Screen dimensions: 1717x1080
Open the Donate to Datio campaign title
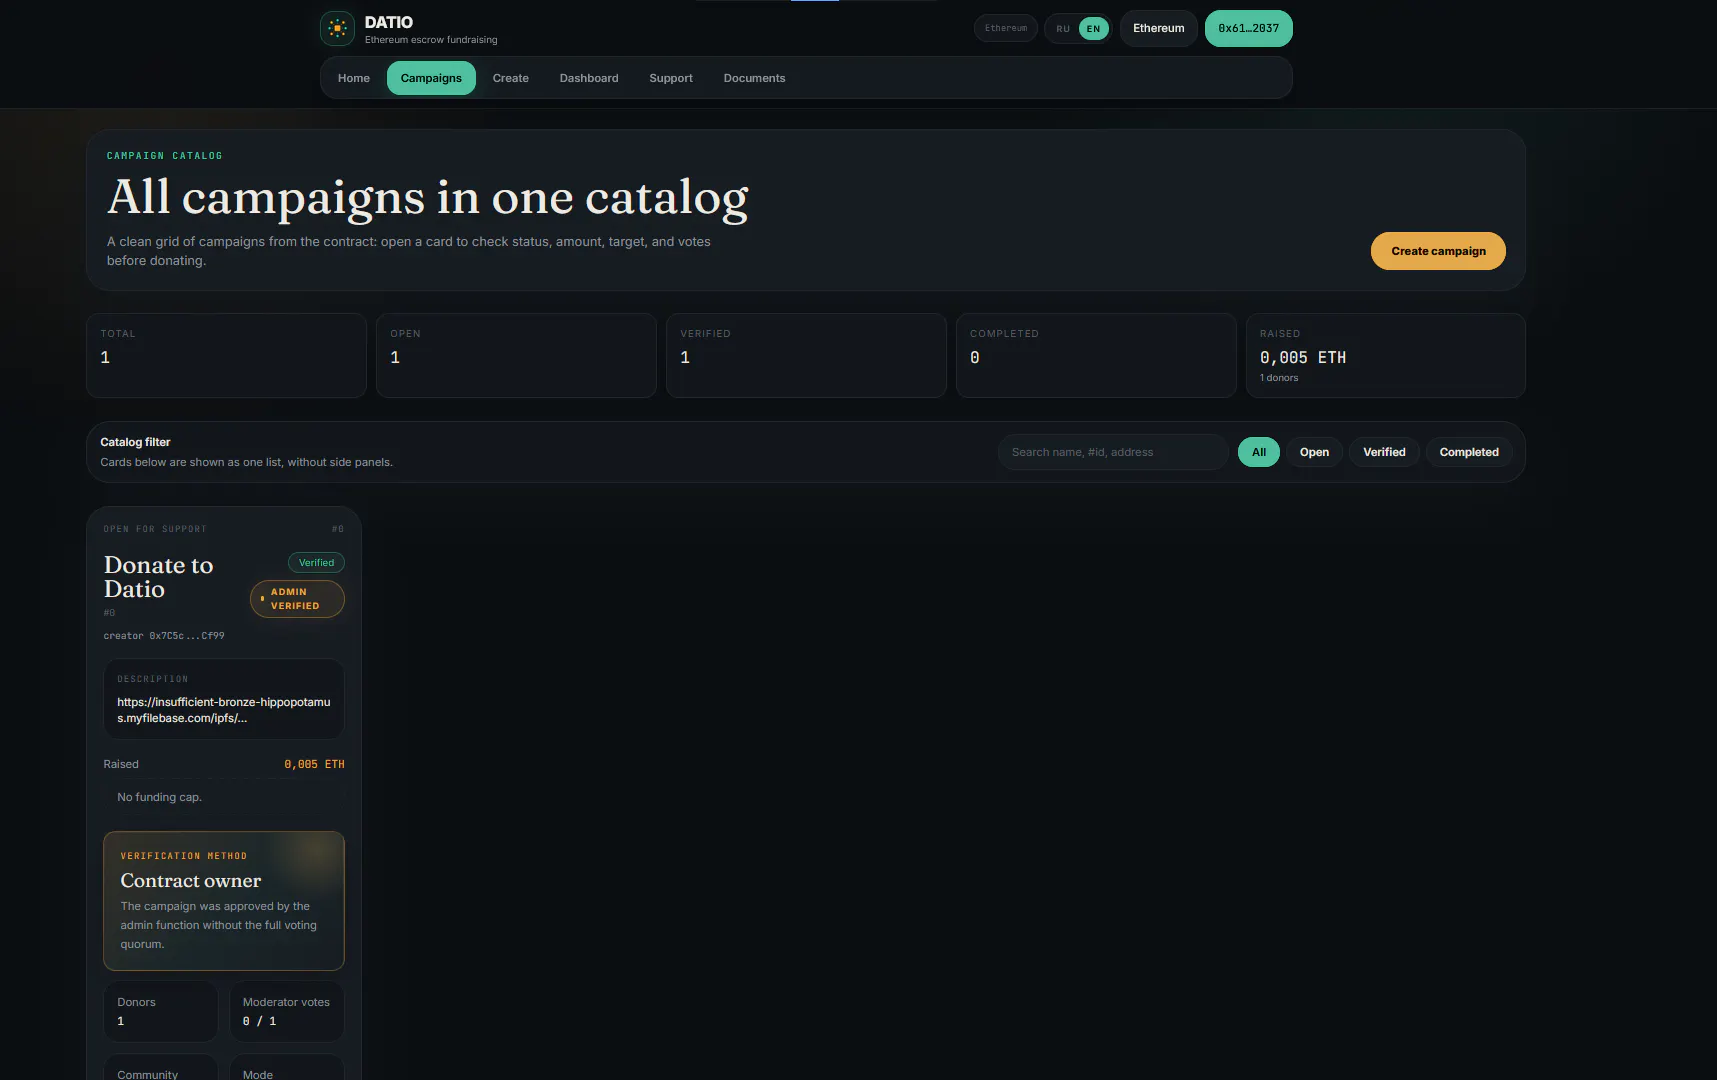(159, 577)
